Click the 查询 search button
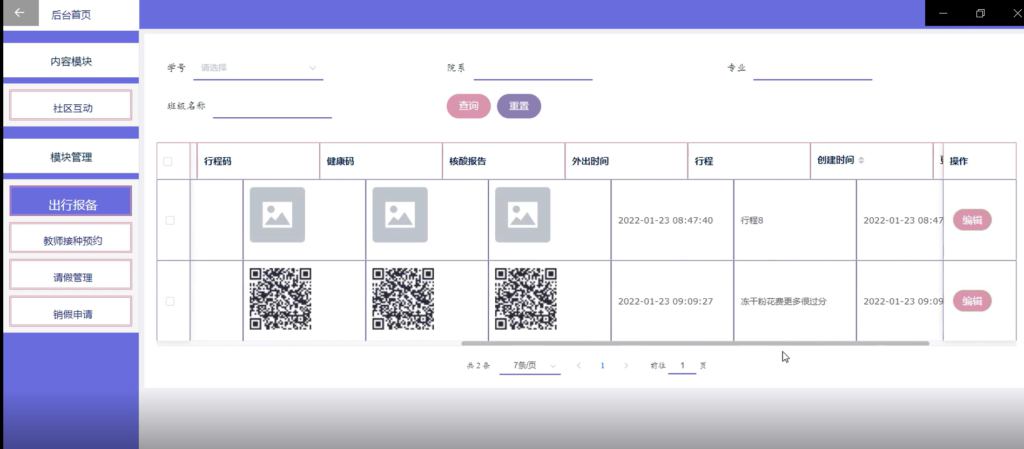This screenshot has width=1024, height=449. pyautogui.click(x=468, y=106)
